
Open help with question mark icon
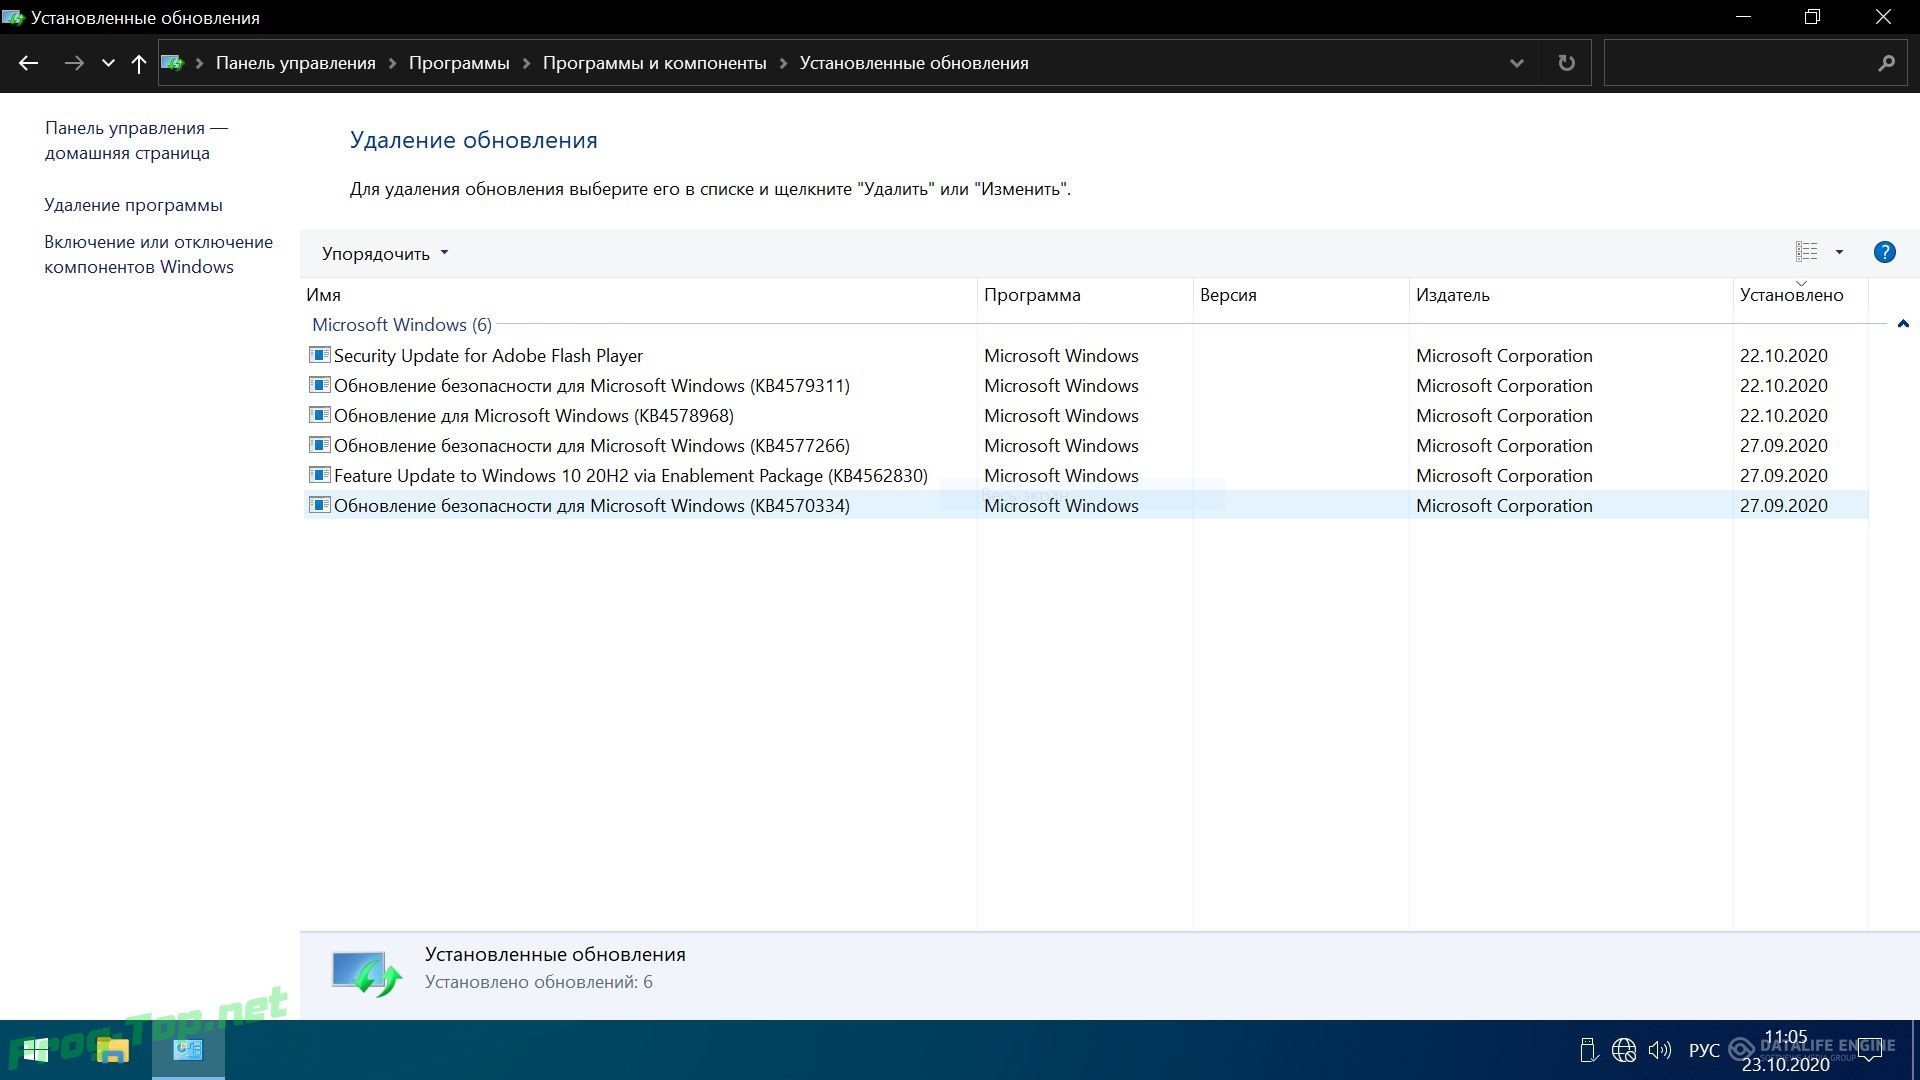(x=1884, y=252)
